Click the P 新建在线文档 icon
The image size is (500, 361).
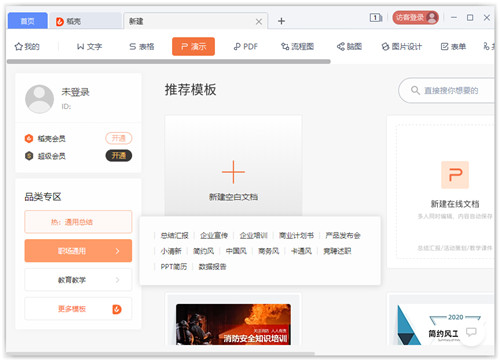[455, 175]
